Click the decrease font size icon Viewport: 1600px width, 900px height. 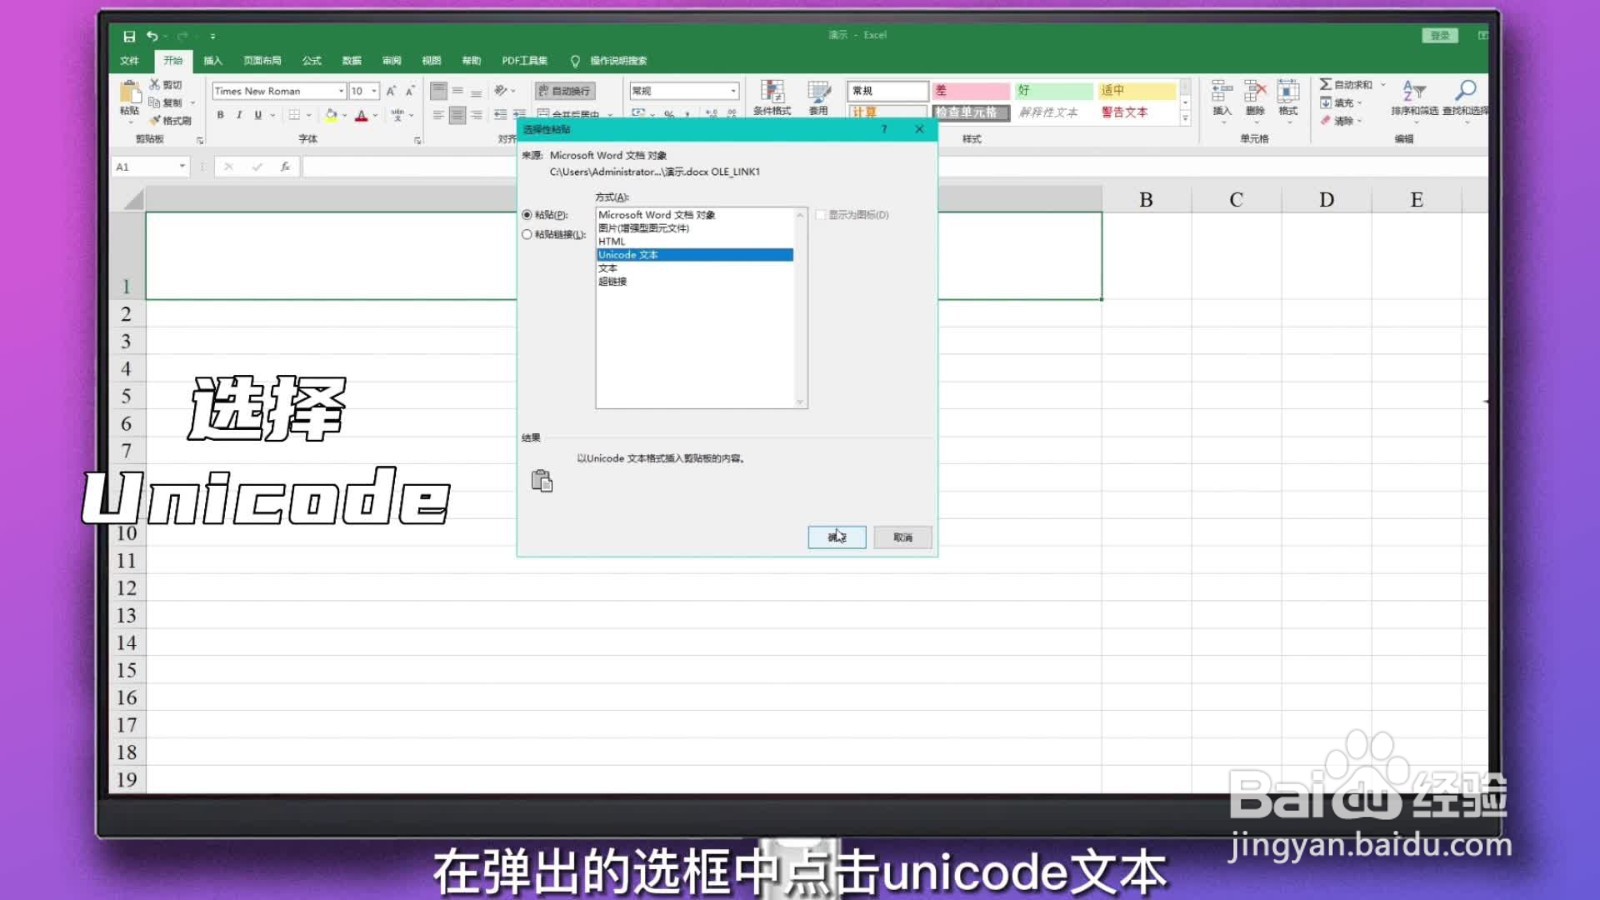(x=409, y=91)
